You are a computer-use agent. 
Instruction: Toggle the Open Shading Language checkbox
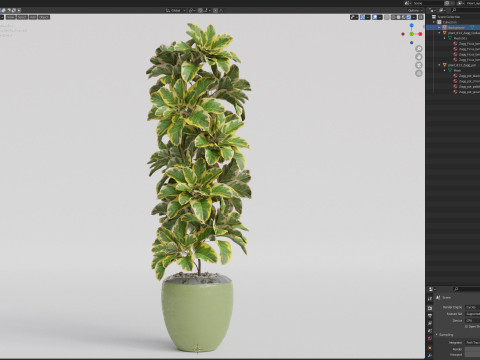(466, 326)
